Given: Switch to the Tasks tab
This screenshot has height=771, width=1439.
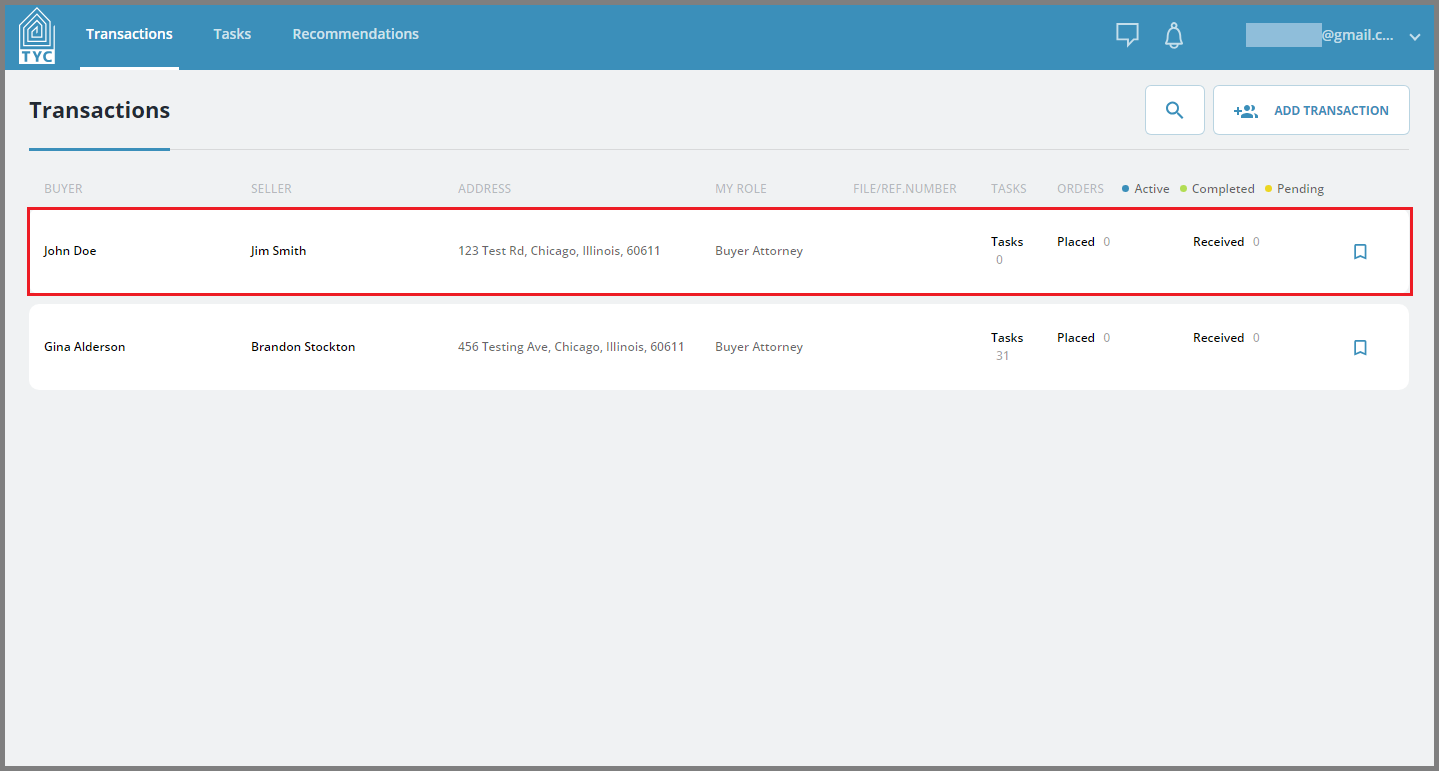Looking at the screenshot, I should coord(232,33).
